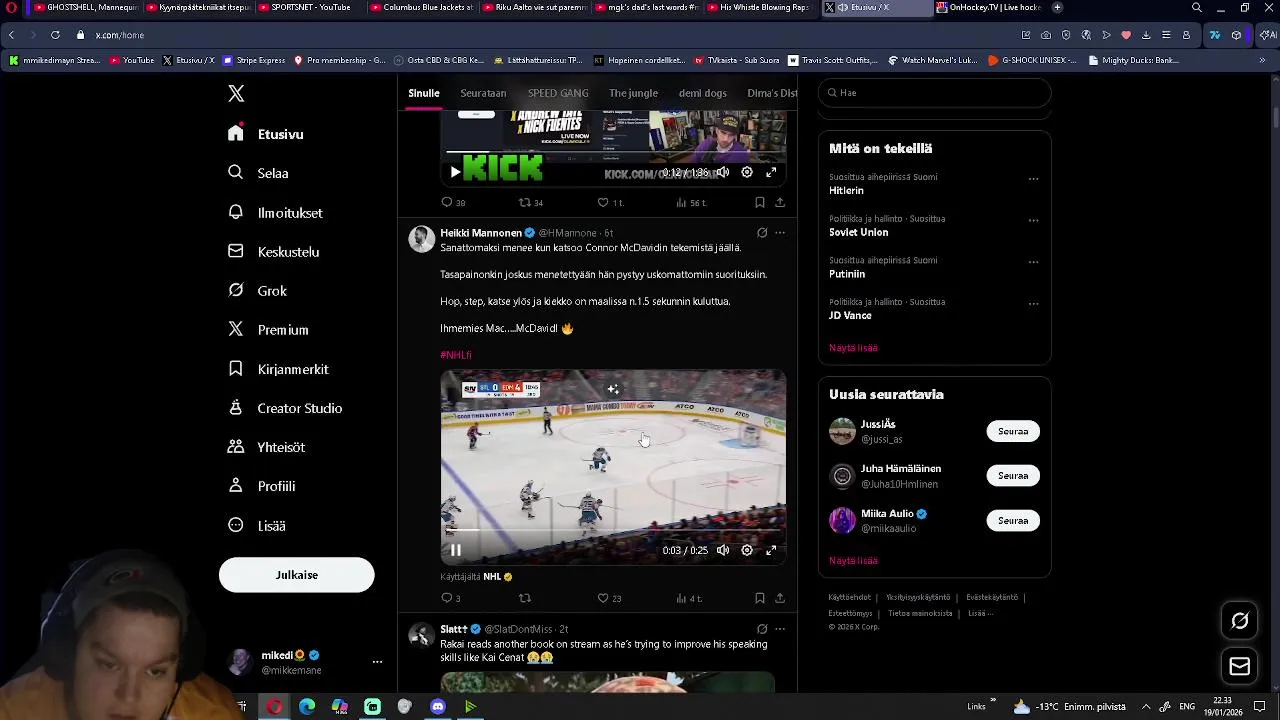This screenshot has width=1280, height=720.
Task: Open floating messages envelope button
Action: point(1239,666)
